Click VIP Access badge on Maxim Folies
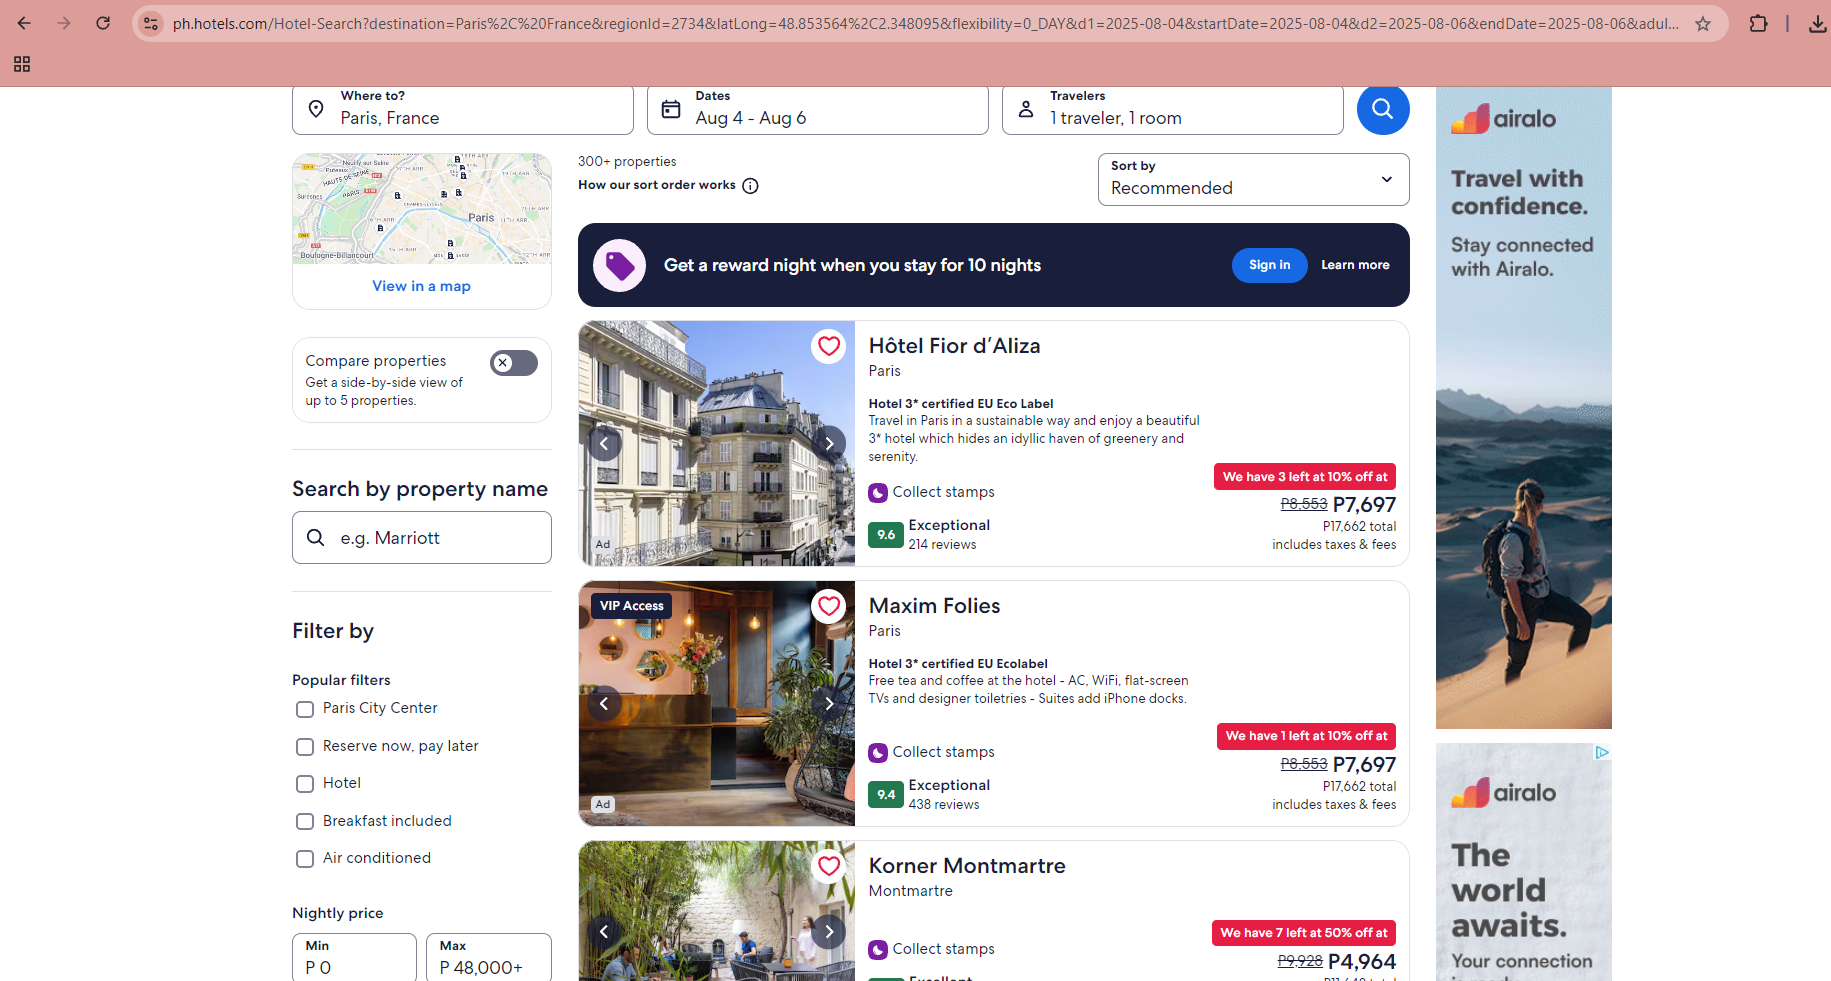 click(632, 606)
